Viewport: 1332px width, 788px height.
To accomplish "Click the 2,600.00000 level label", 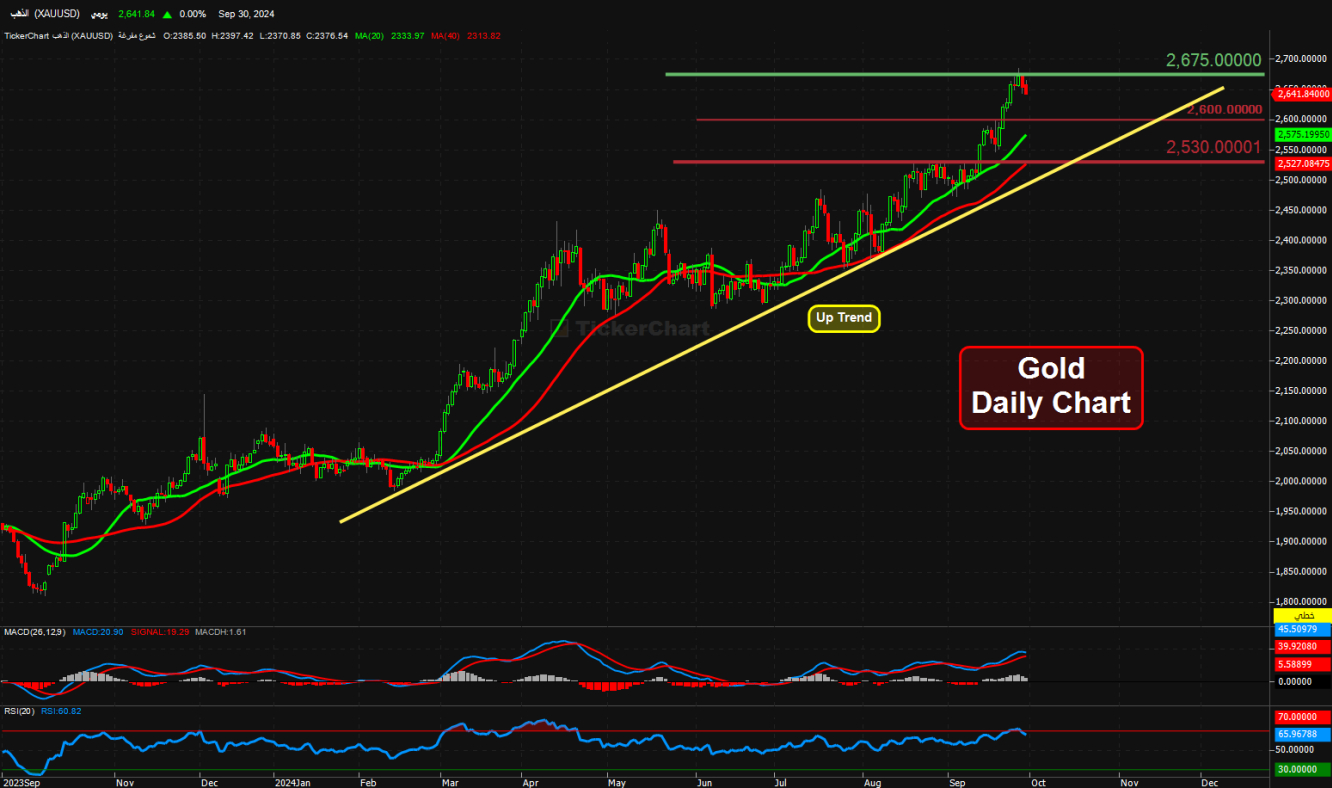I will coord(1224,110).
